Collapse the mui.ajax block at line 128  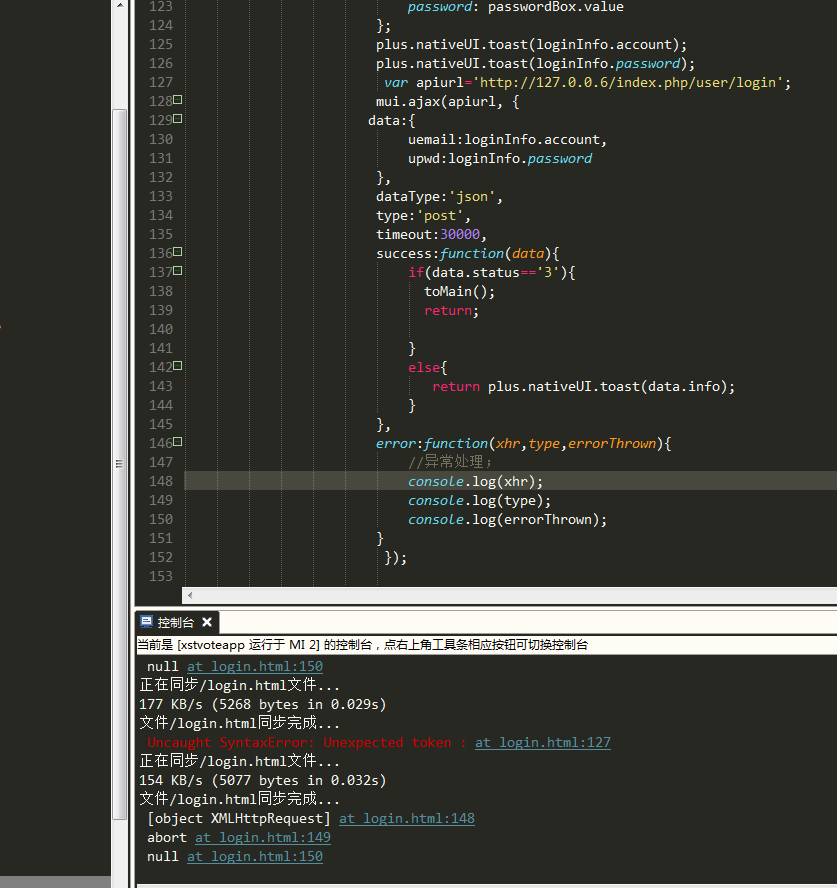[x=178, y=100]
